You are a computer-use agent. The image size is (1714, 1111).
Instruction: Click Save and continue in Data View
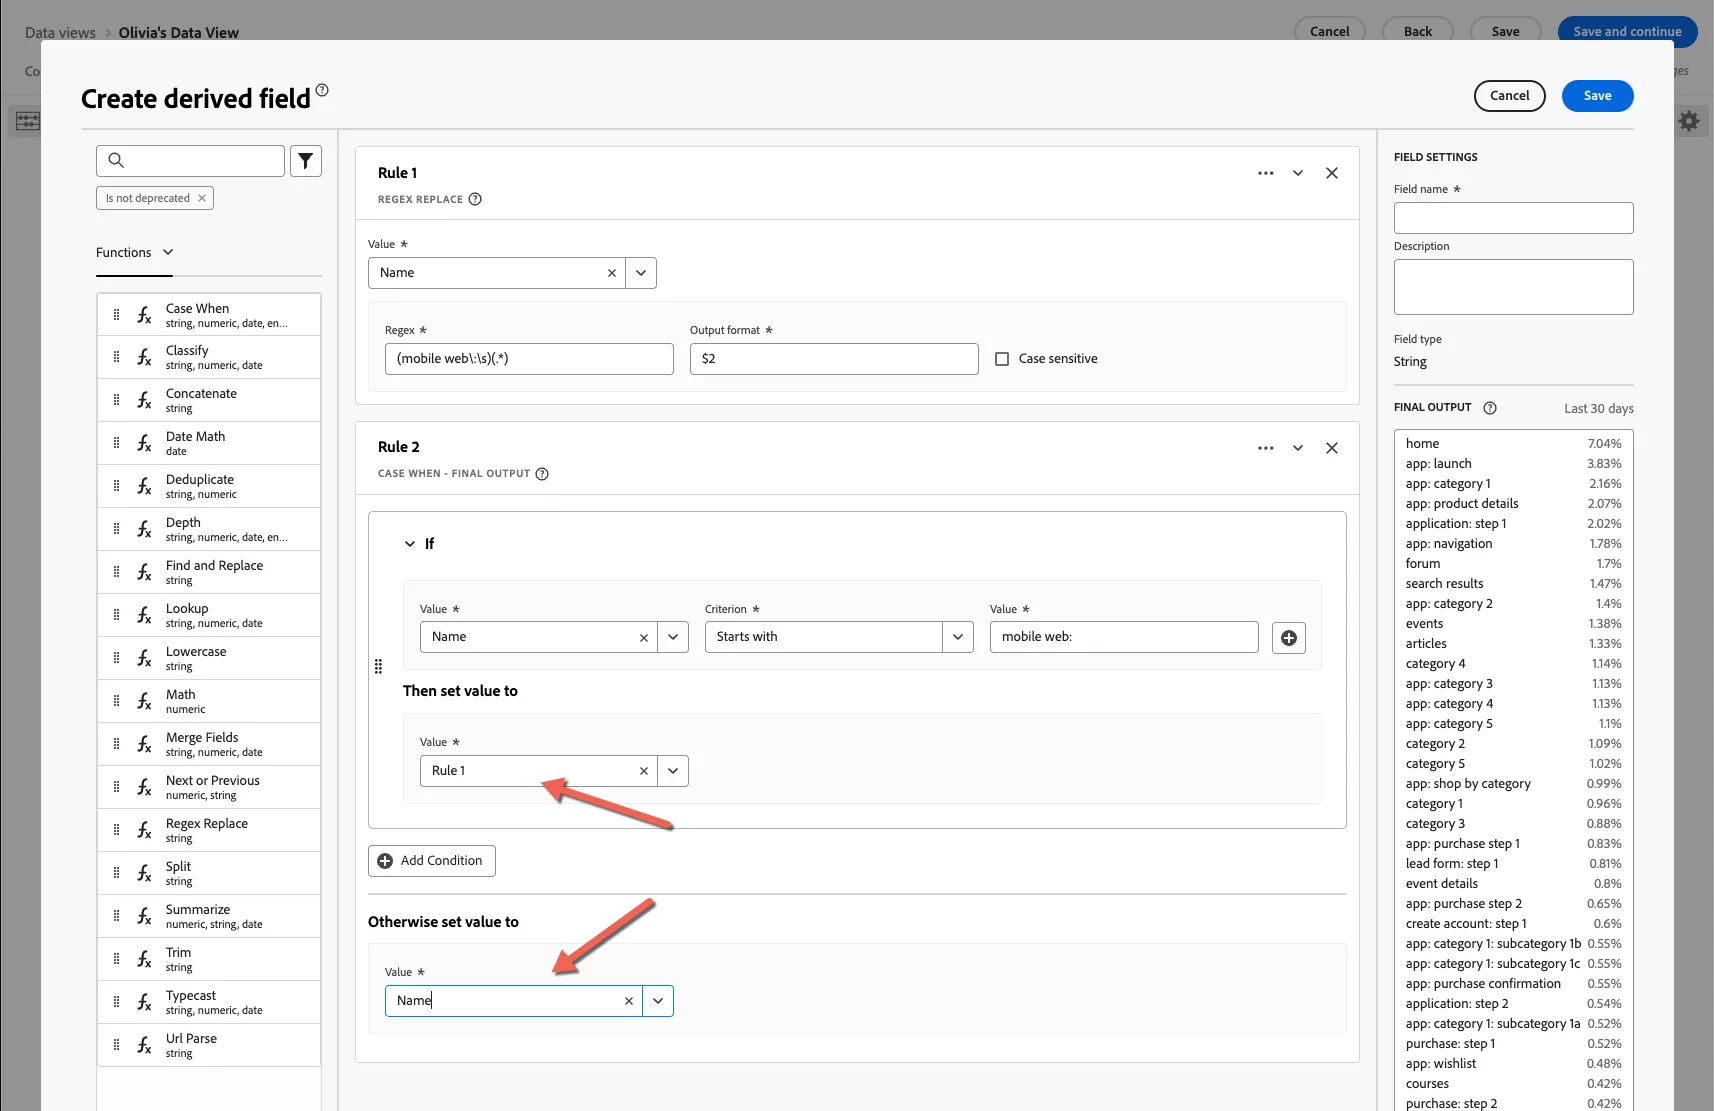(1628, 31)
